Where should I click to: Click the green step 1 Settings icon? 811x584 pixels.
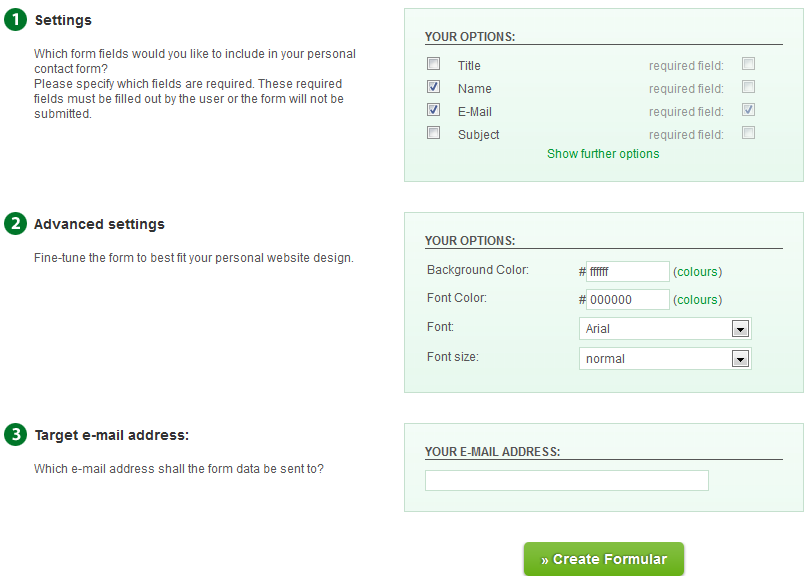15,20
